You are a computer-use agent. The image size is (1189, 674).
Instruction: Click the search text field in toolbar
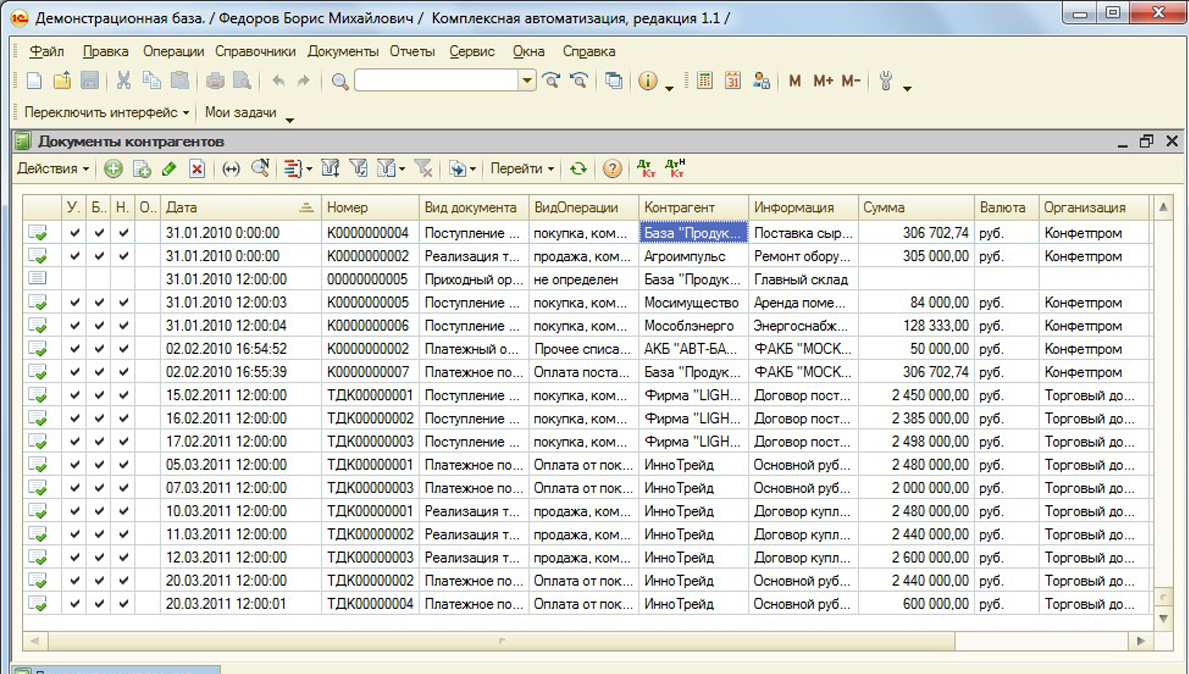[436, 81]
